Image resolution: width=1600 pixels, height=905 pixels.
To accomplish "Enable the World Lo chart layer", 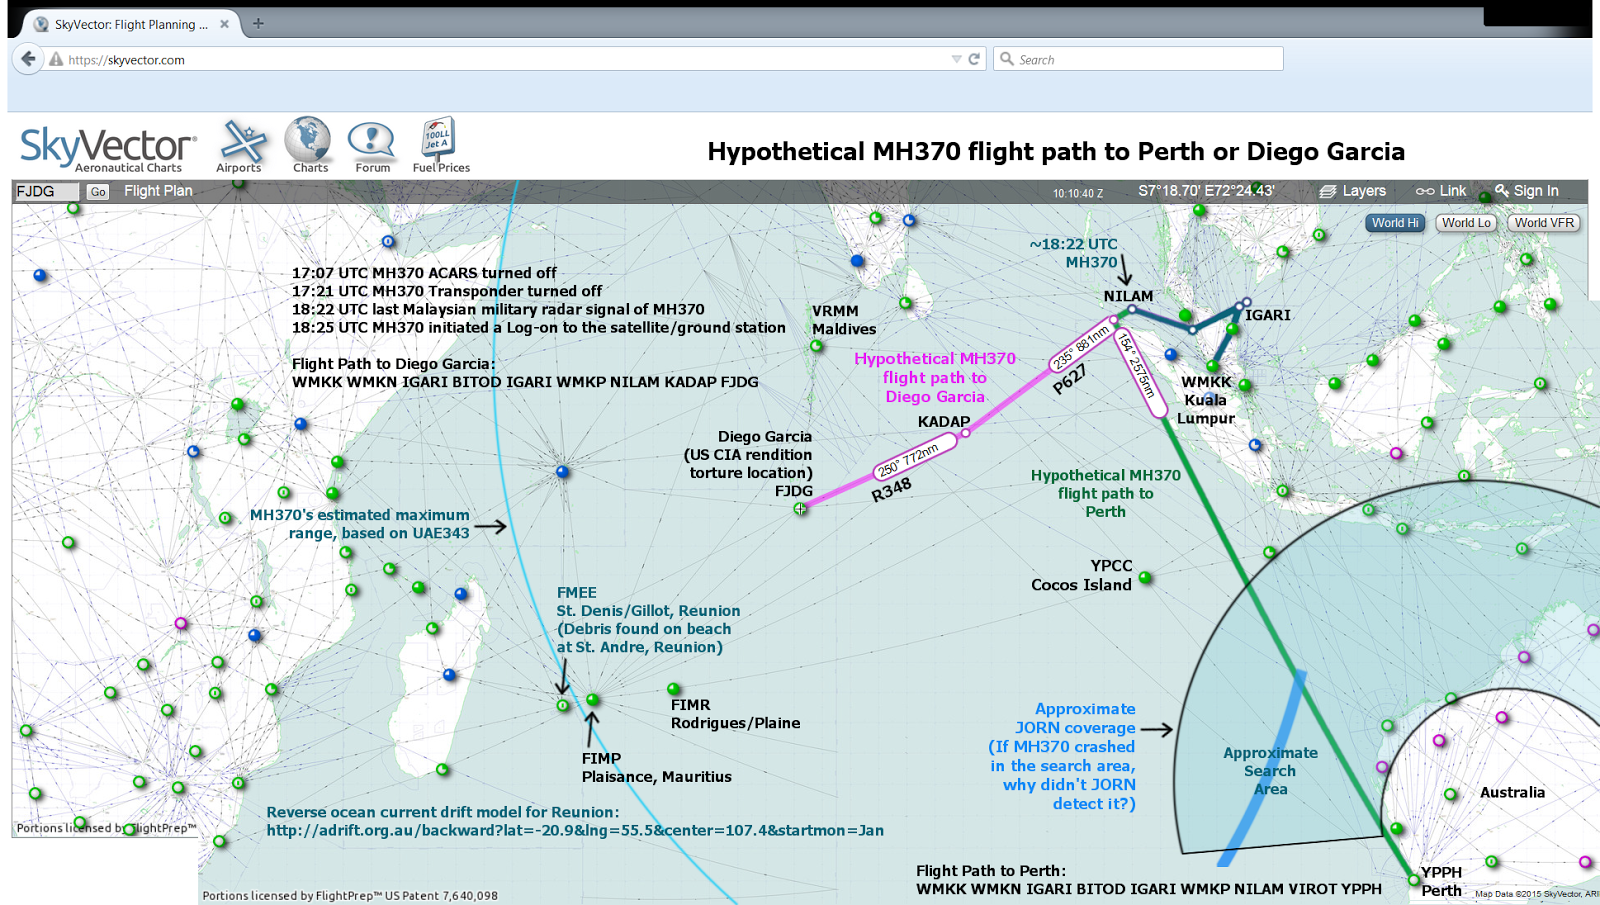I will pyautogui.click(x=1466, y=223).
